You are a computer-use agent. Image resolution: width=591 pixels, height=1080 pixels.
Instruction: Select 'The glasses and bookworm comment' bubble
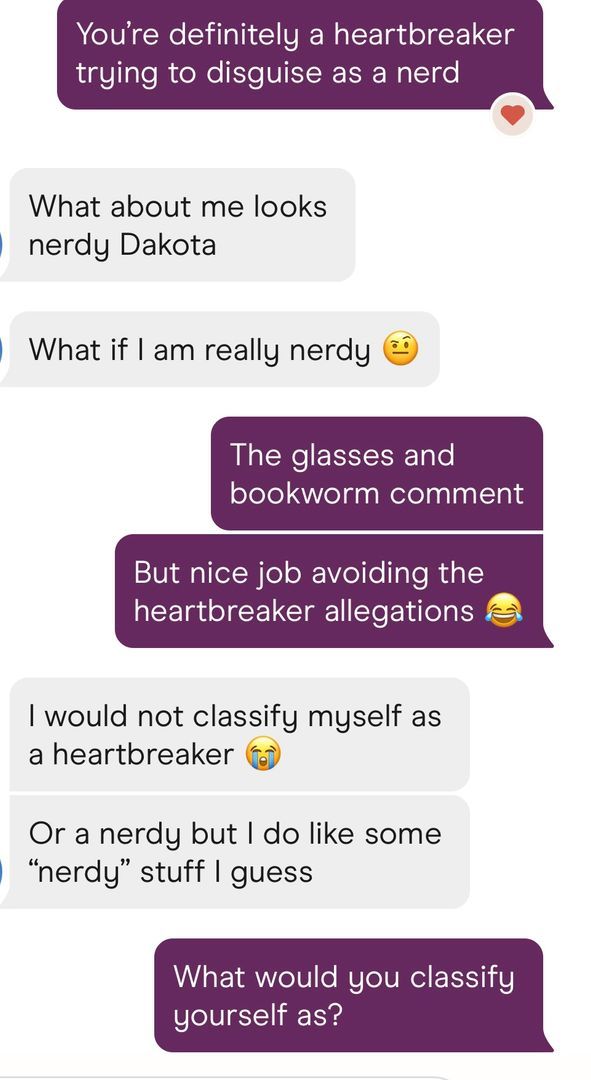click(x=377, y=473)
